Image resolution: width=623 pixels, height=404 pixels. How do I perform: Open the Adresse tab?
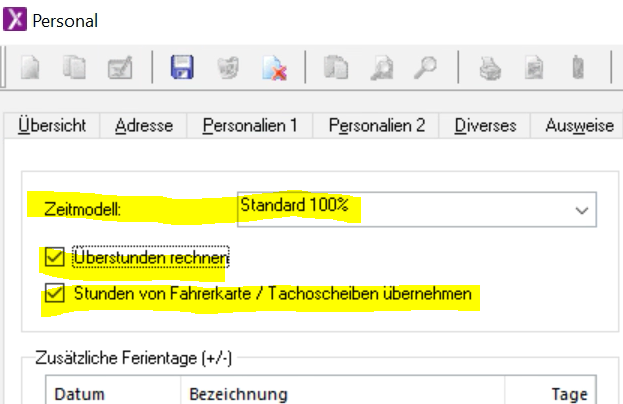144,126
